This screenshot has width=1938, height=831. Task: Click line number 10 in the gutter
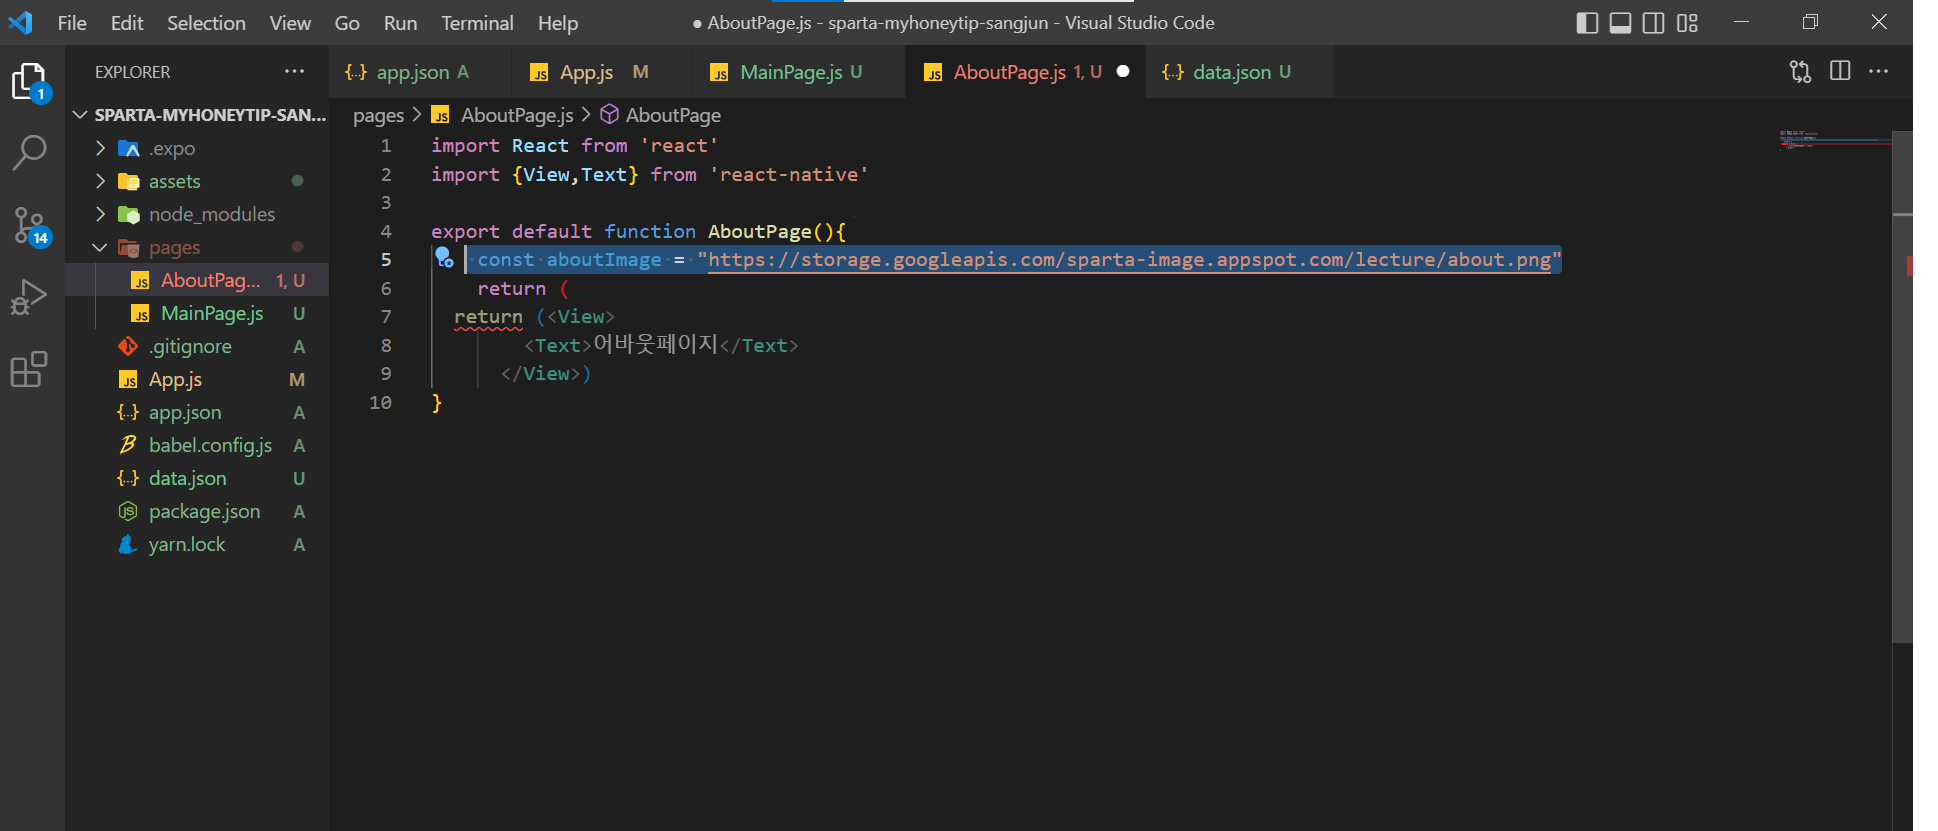[380, 402]
